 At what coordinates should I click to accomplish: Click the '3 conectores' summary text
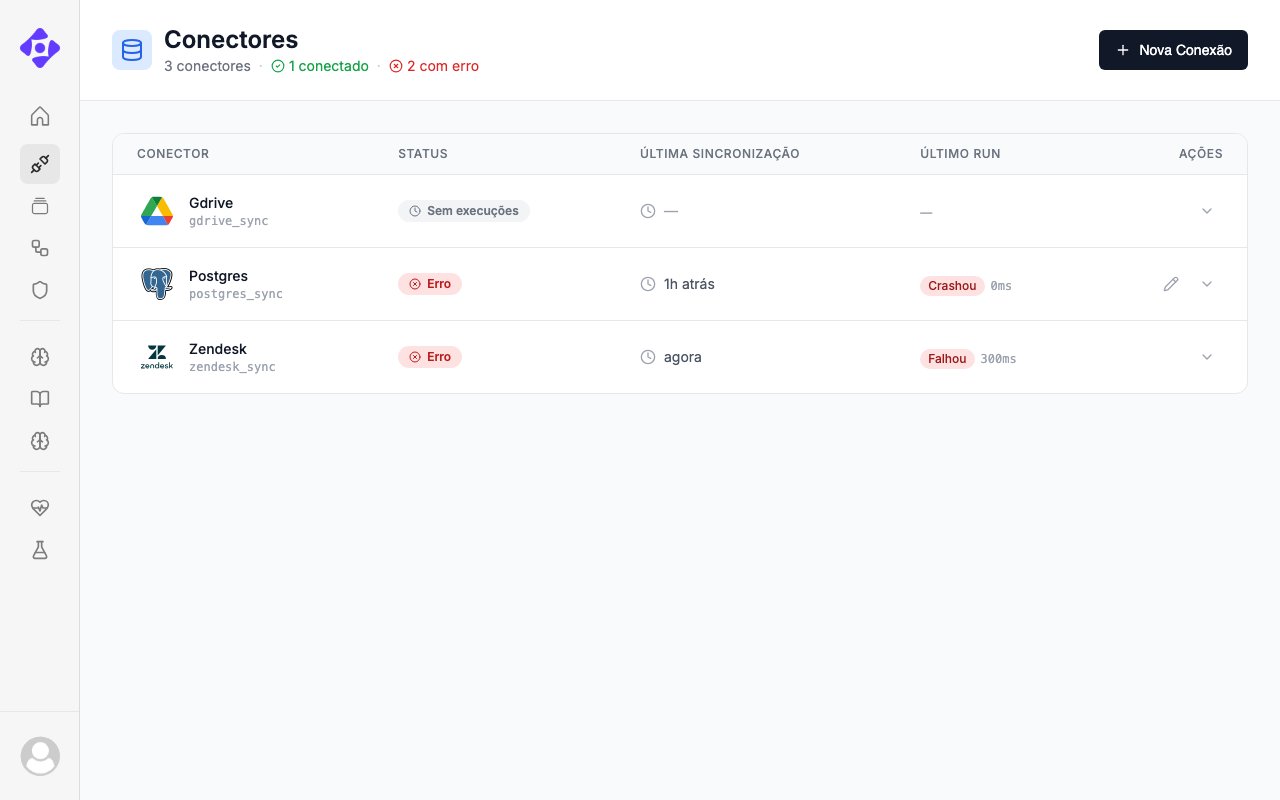coord(207,66)
